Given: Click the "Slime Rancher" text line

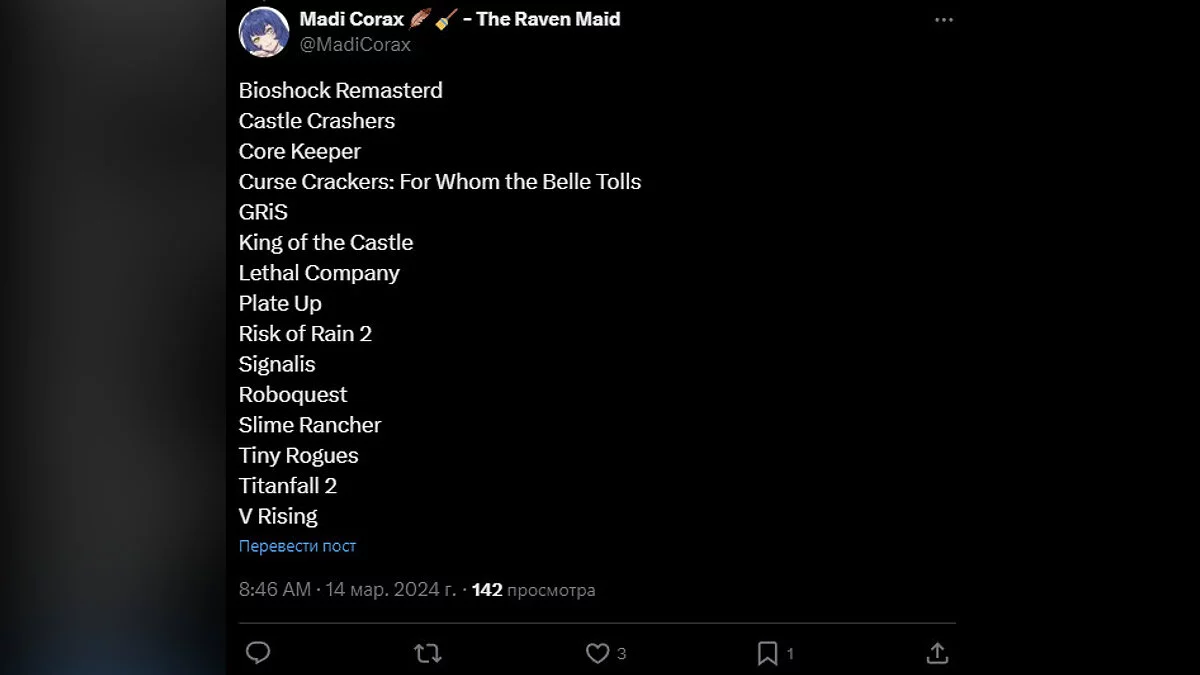Looking at the screenshot, I should pyautogui.click(x=310, y=425).
